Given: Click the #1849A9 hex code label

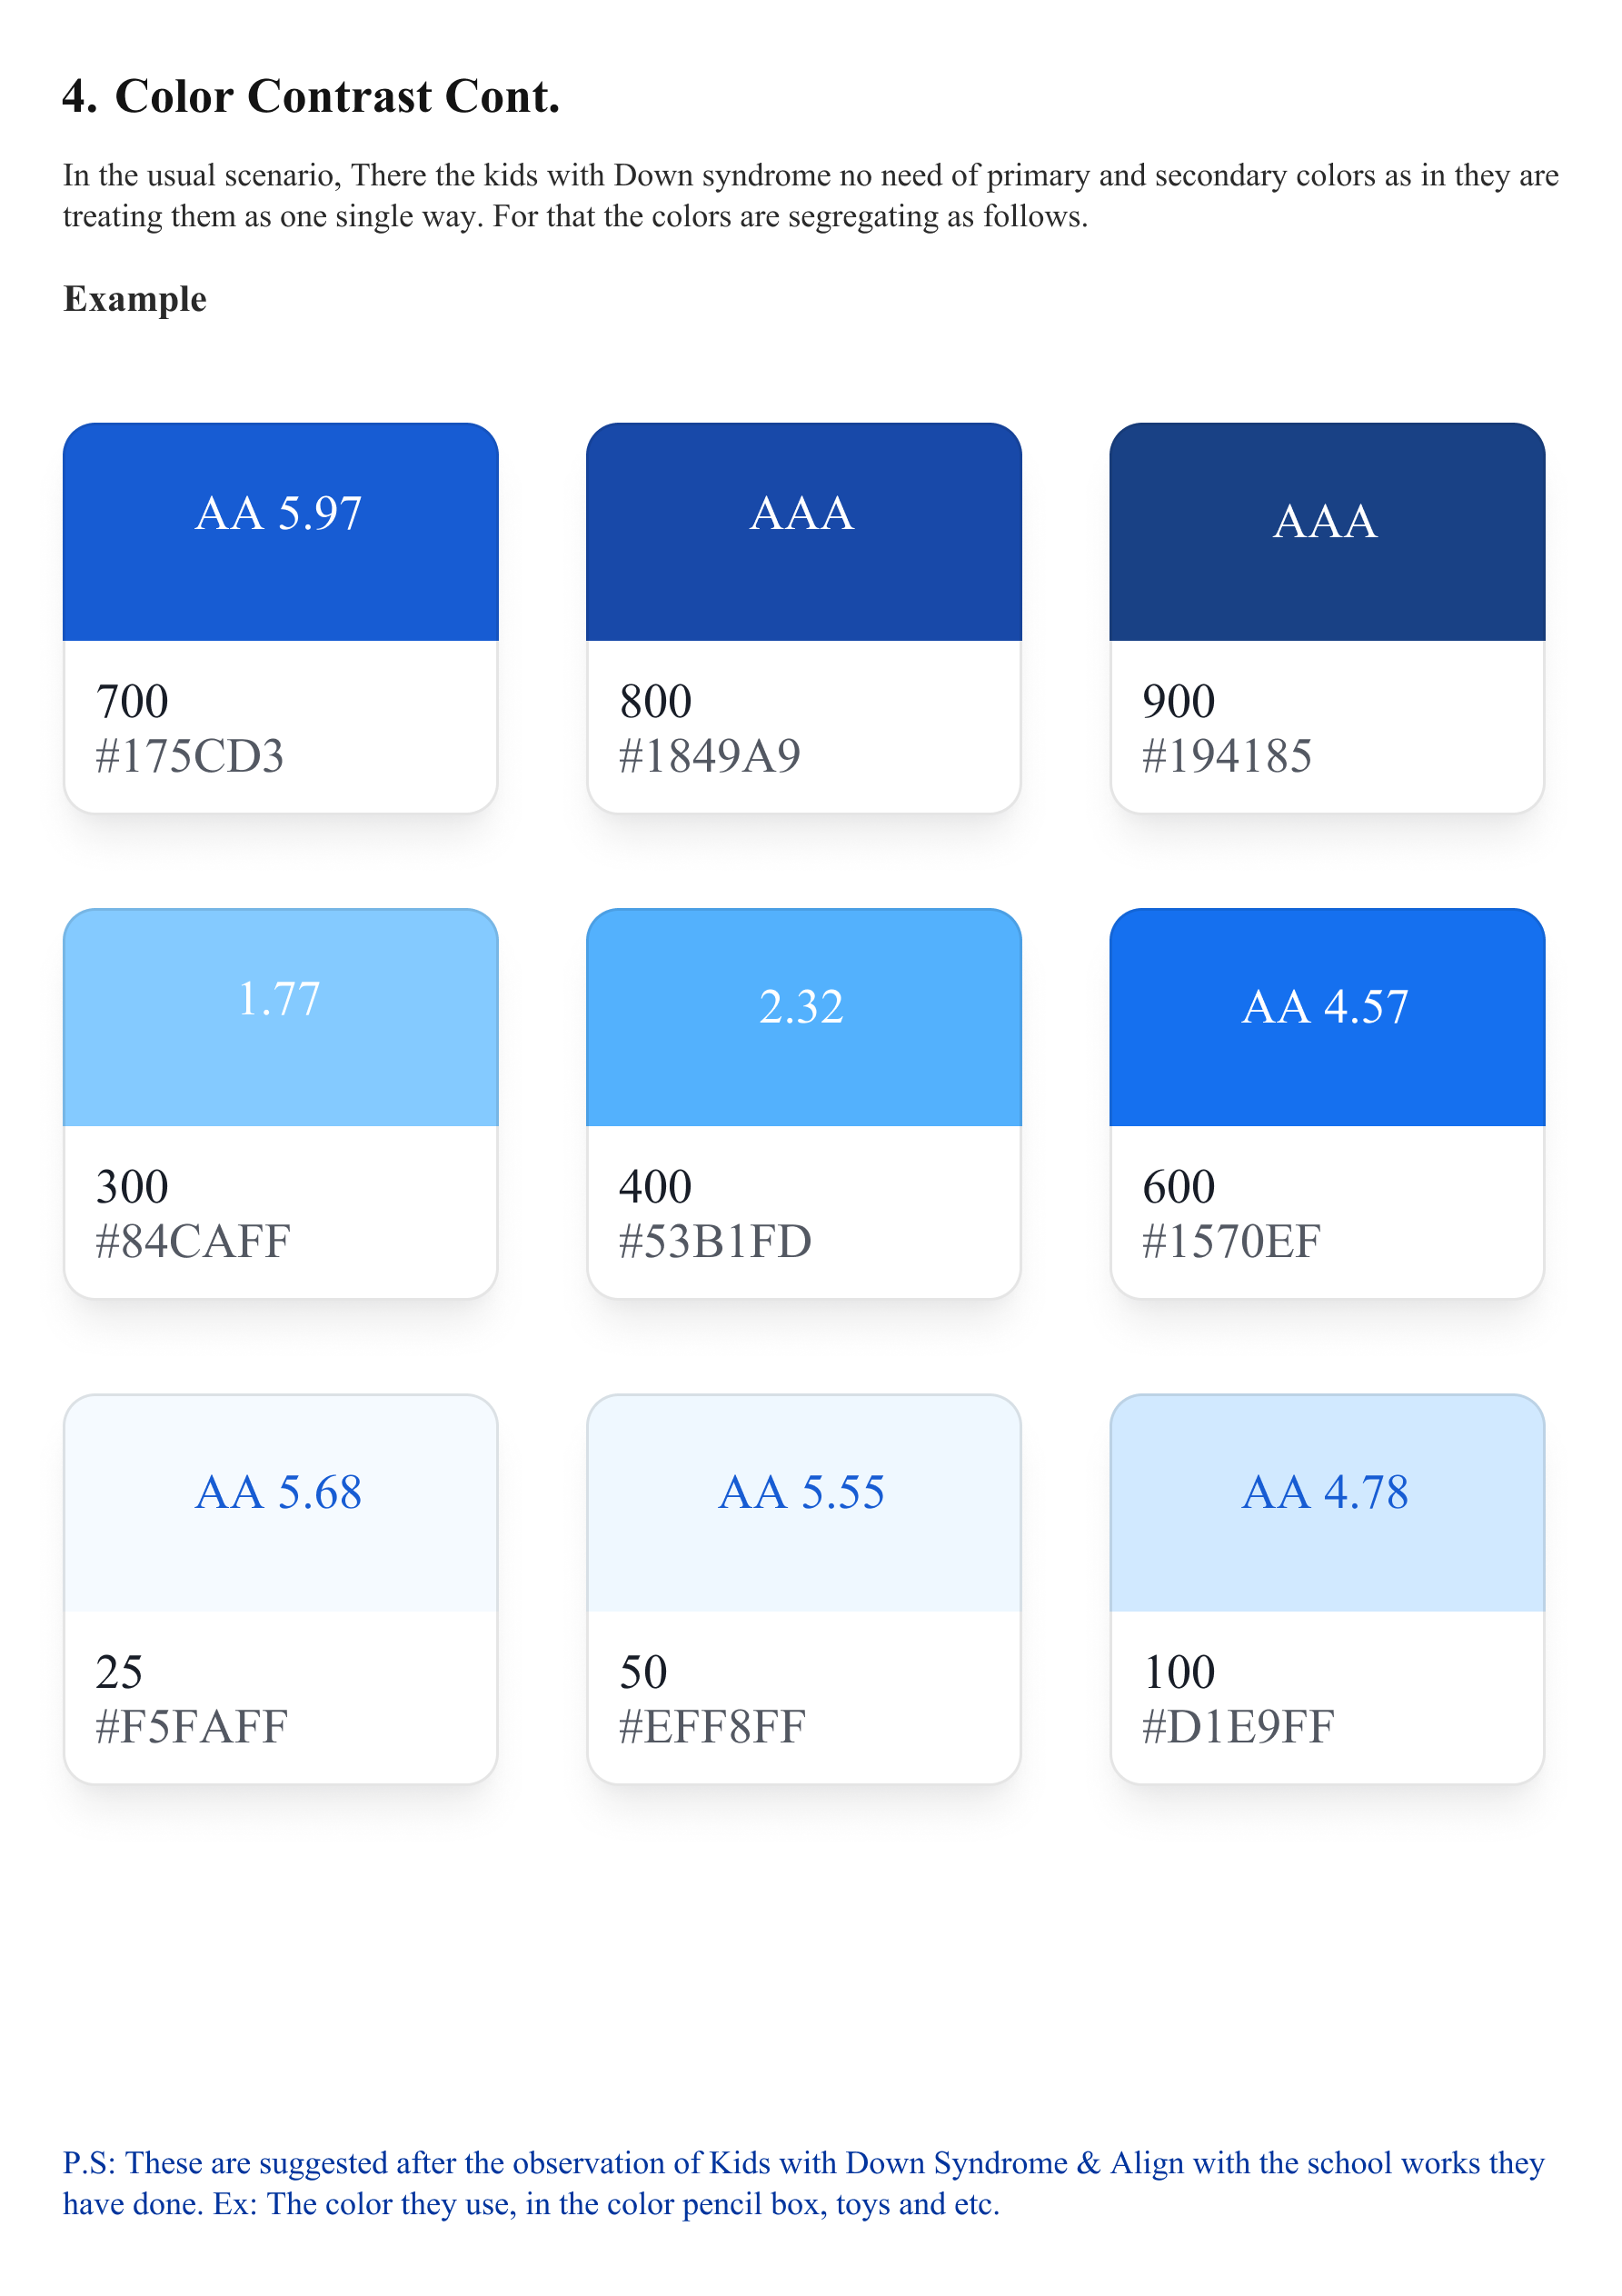Looking at the screenshot, I should (x=710, y=756).
